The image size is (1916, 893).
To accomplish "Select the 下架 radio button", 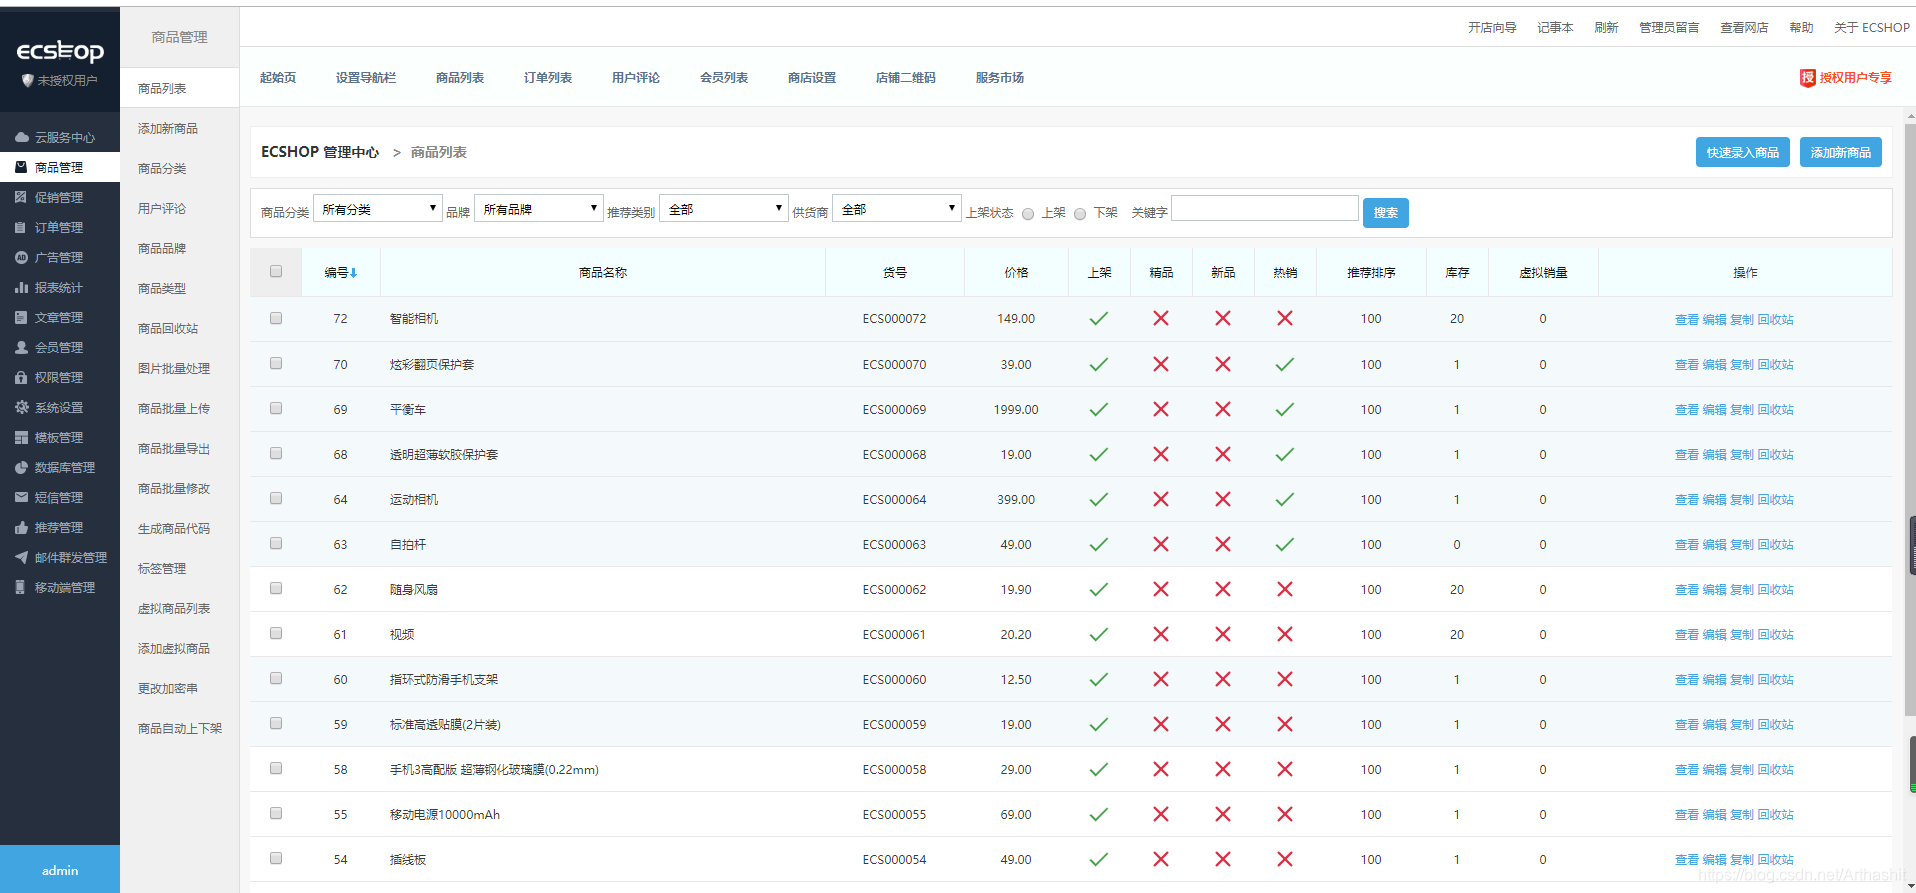I will click(1080, 214).
